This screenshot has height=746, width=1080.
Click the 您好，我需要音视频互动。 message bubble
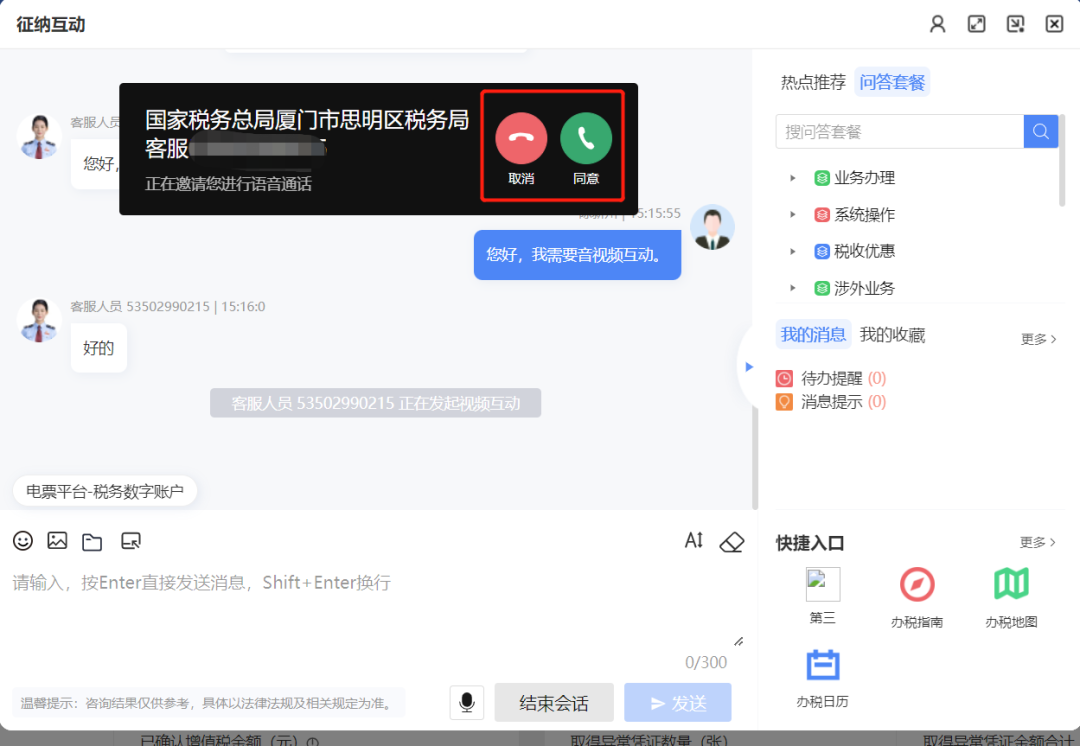click(577, 255)
